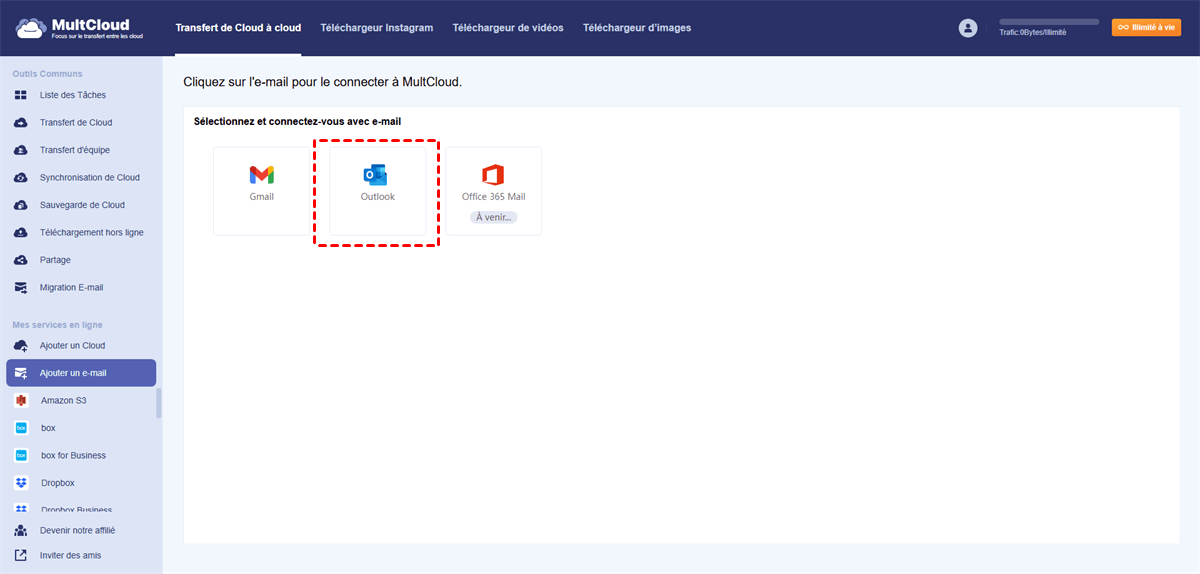Image resolution: width=1200 pixels, height=574 pixels.
Task: Click the À venir... badge
Action: [494, 217]
